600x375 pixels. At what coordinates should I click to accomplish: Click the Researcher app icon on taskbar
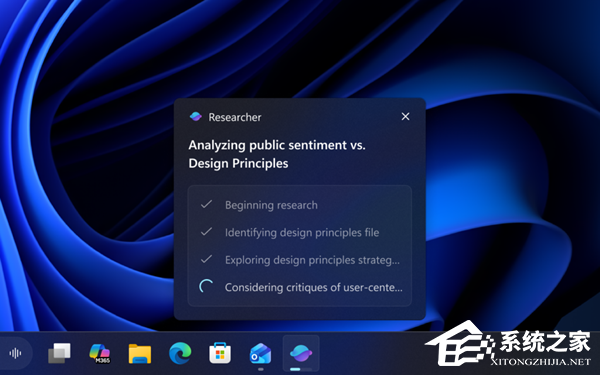click(301, 352)
